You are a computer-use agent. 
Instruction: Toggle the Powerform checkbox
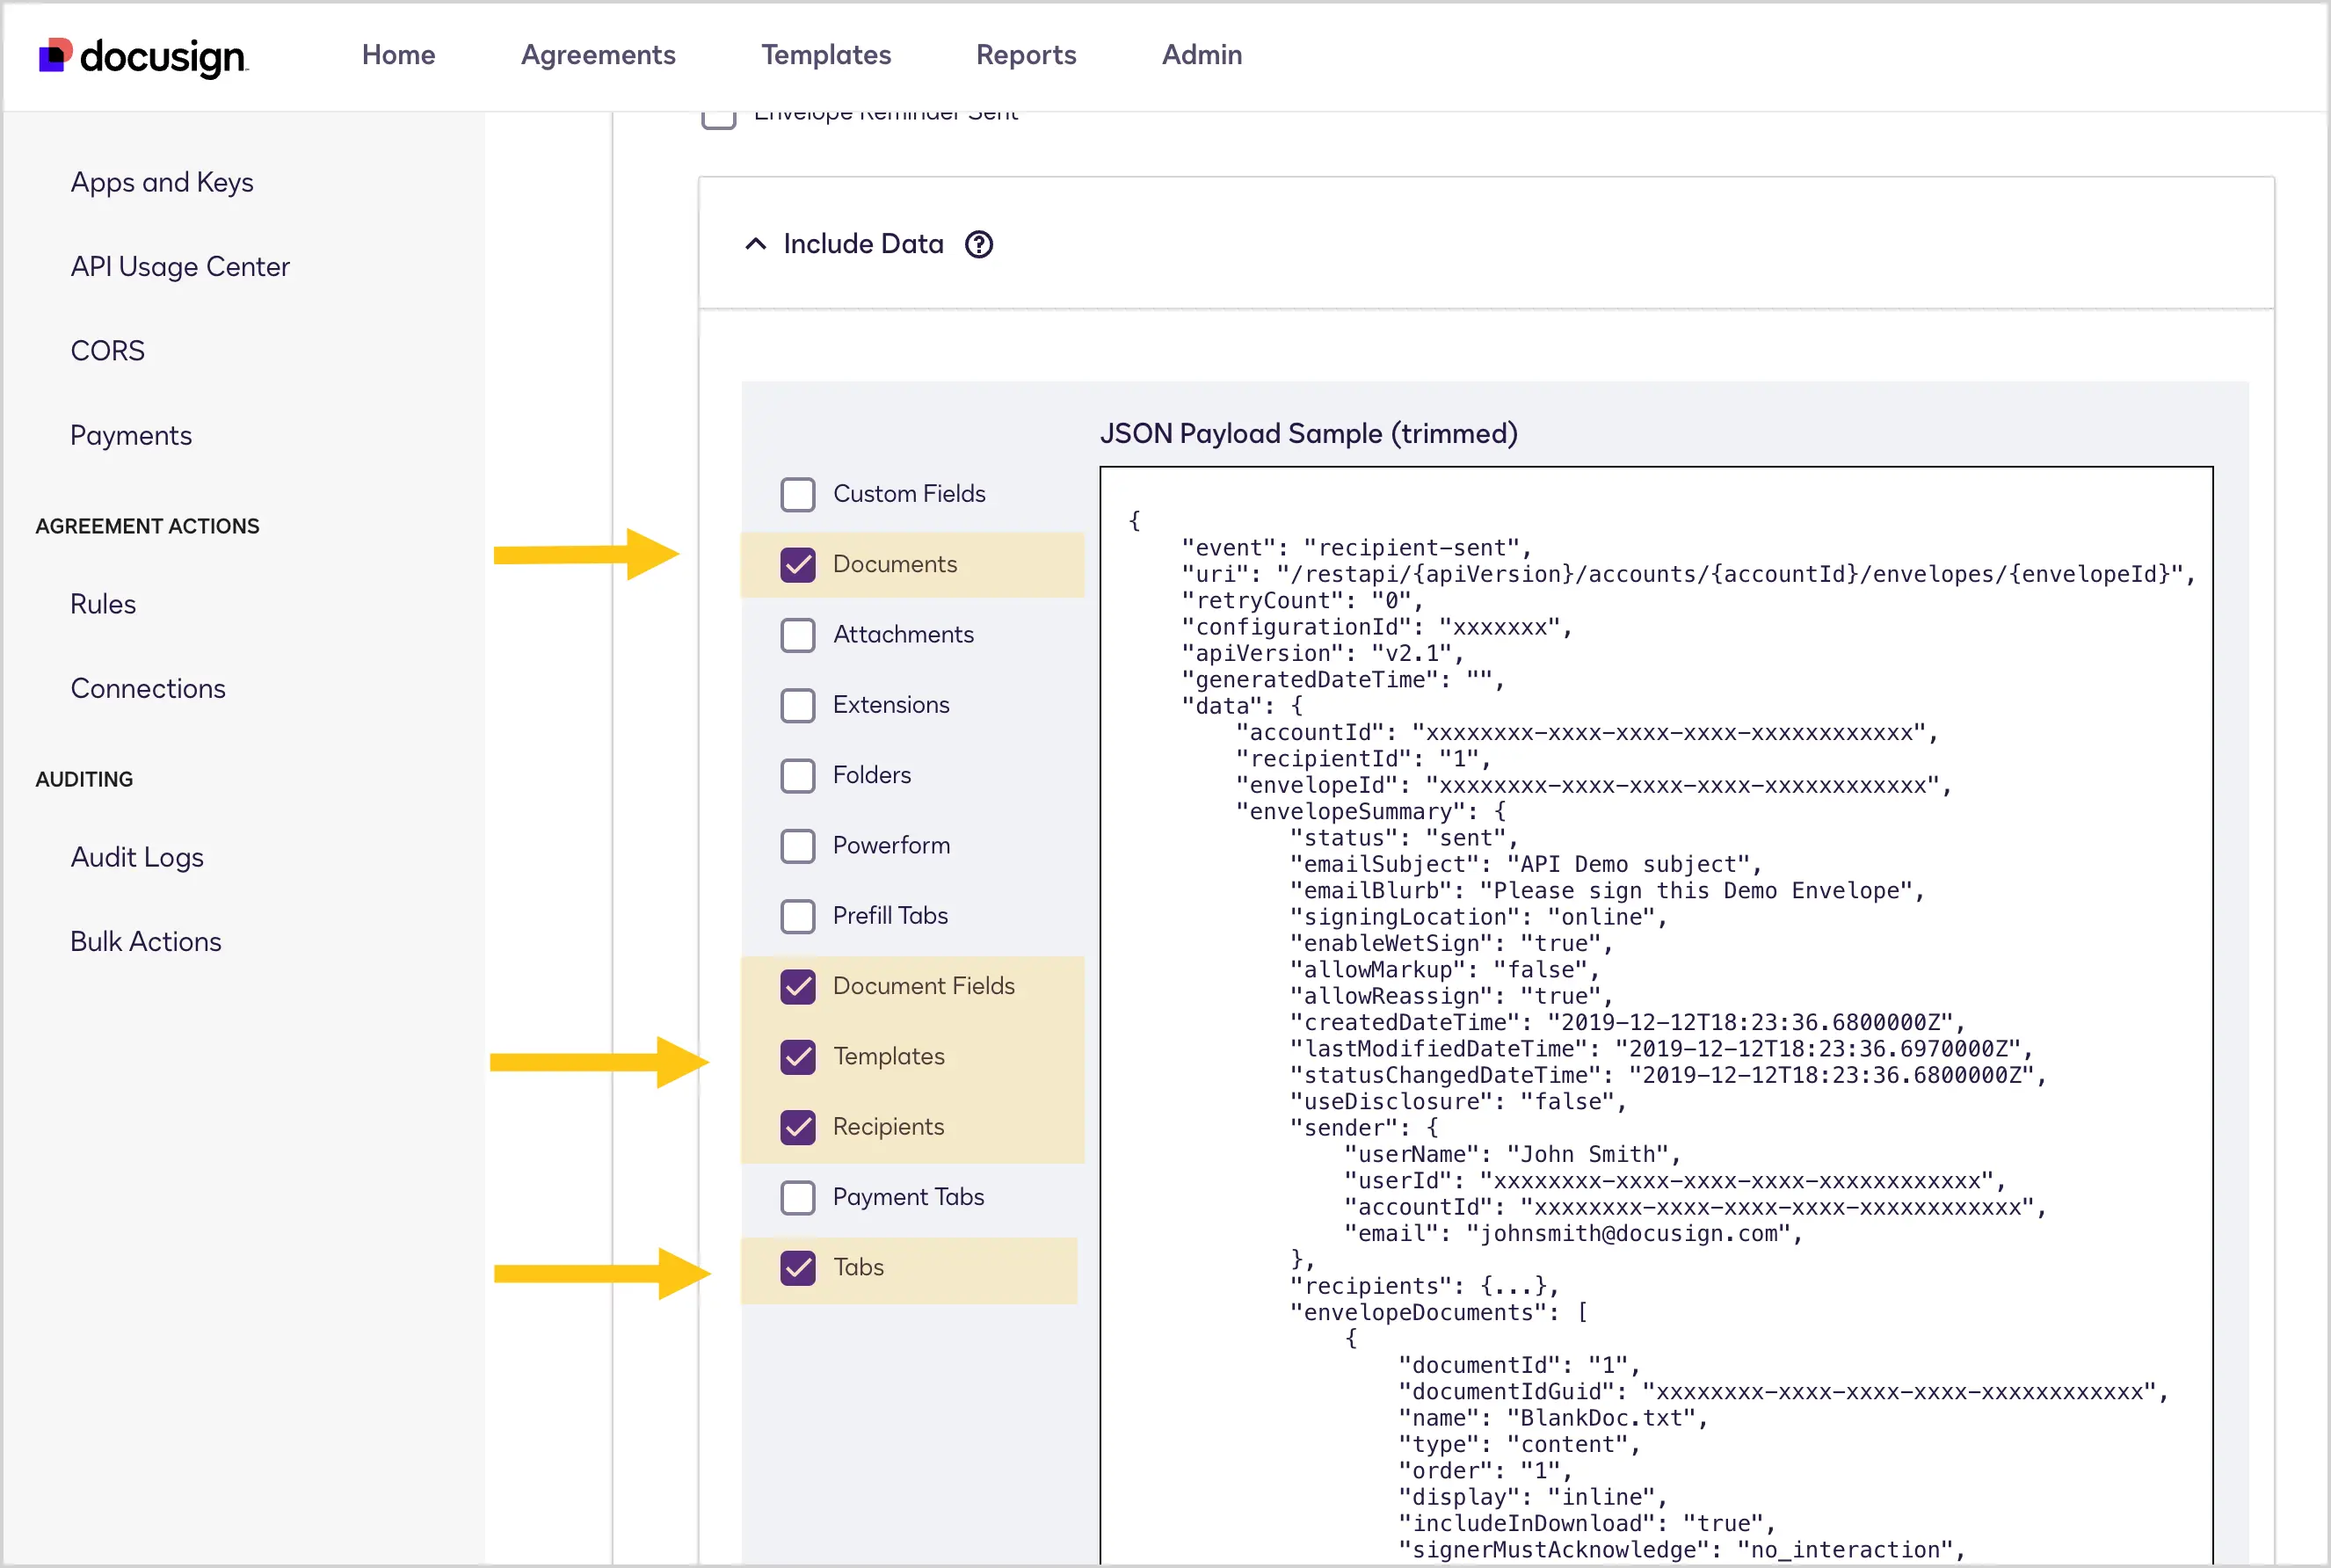point(798,846)
